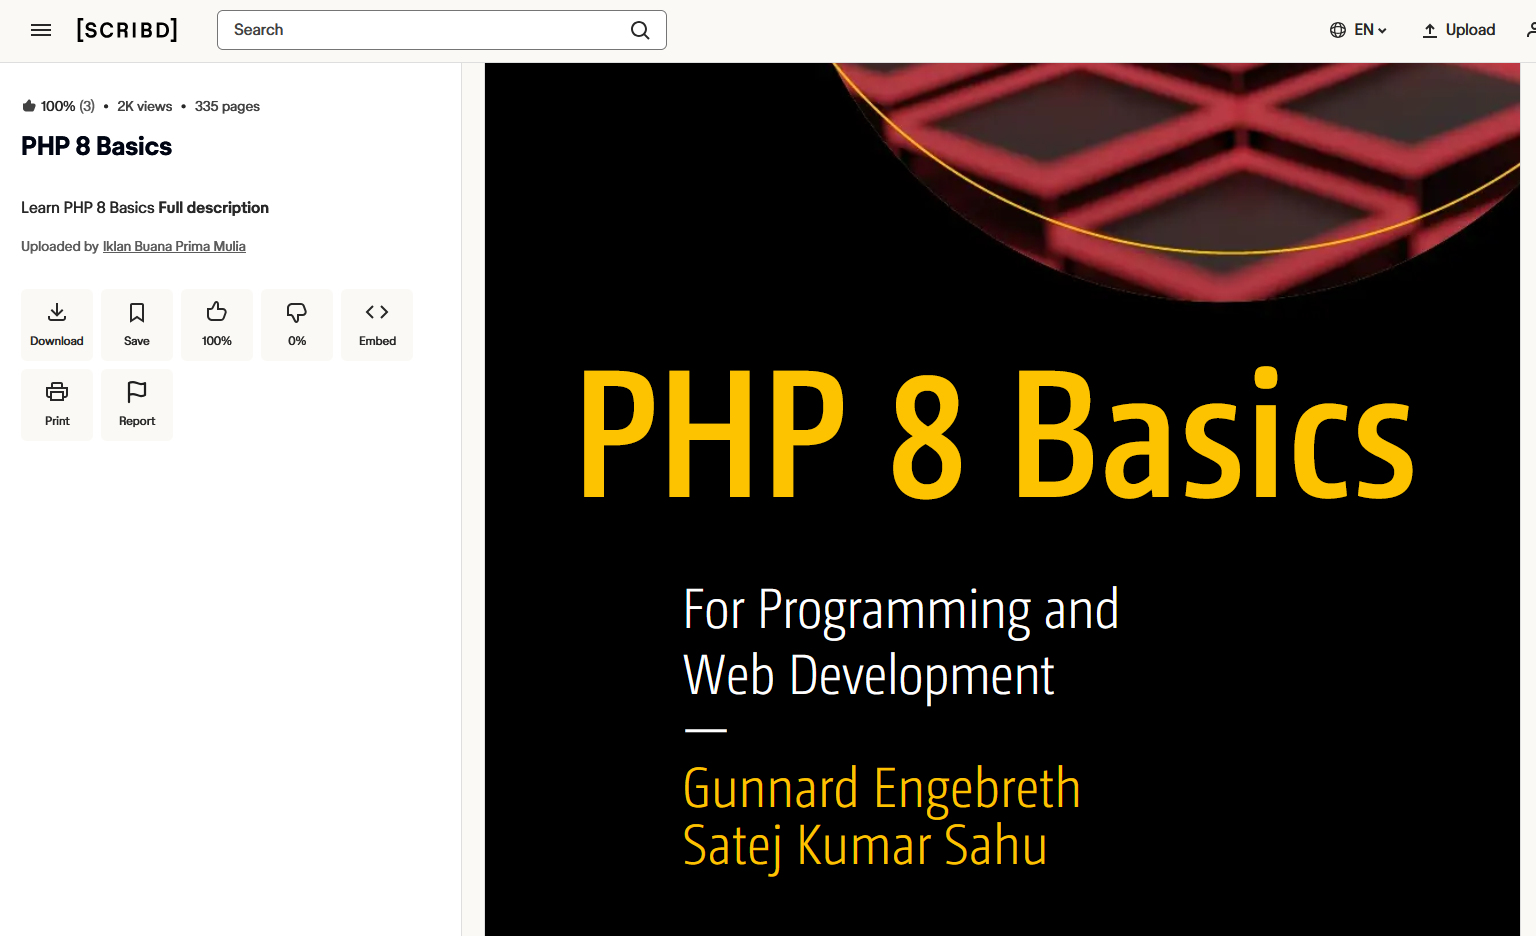
Task: Upvote document with thumbs up 100%
Action: [217, 325]
